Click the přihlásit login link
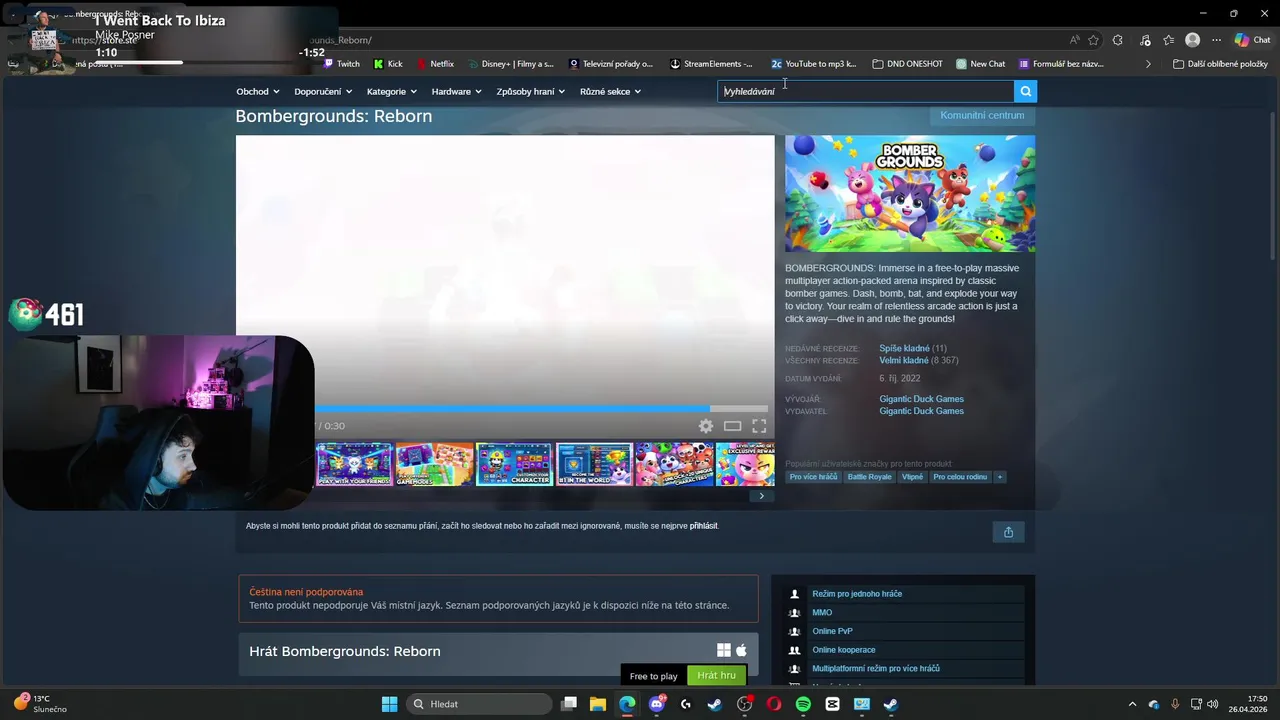 click(x=703, y=526)
